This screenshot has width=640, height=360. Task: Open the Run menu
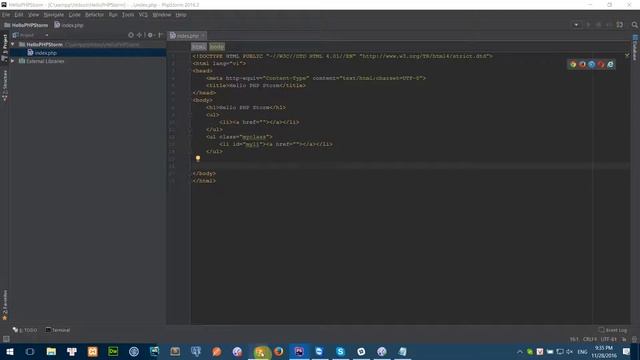pos(113,15)
